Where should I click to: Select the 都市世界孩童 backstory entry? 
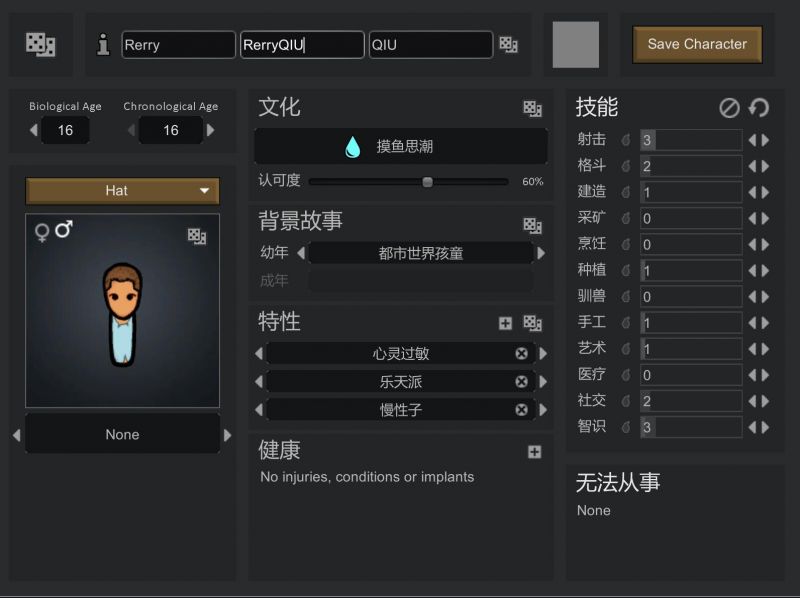tap(420, 253)
